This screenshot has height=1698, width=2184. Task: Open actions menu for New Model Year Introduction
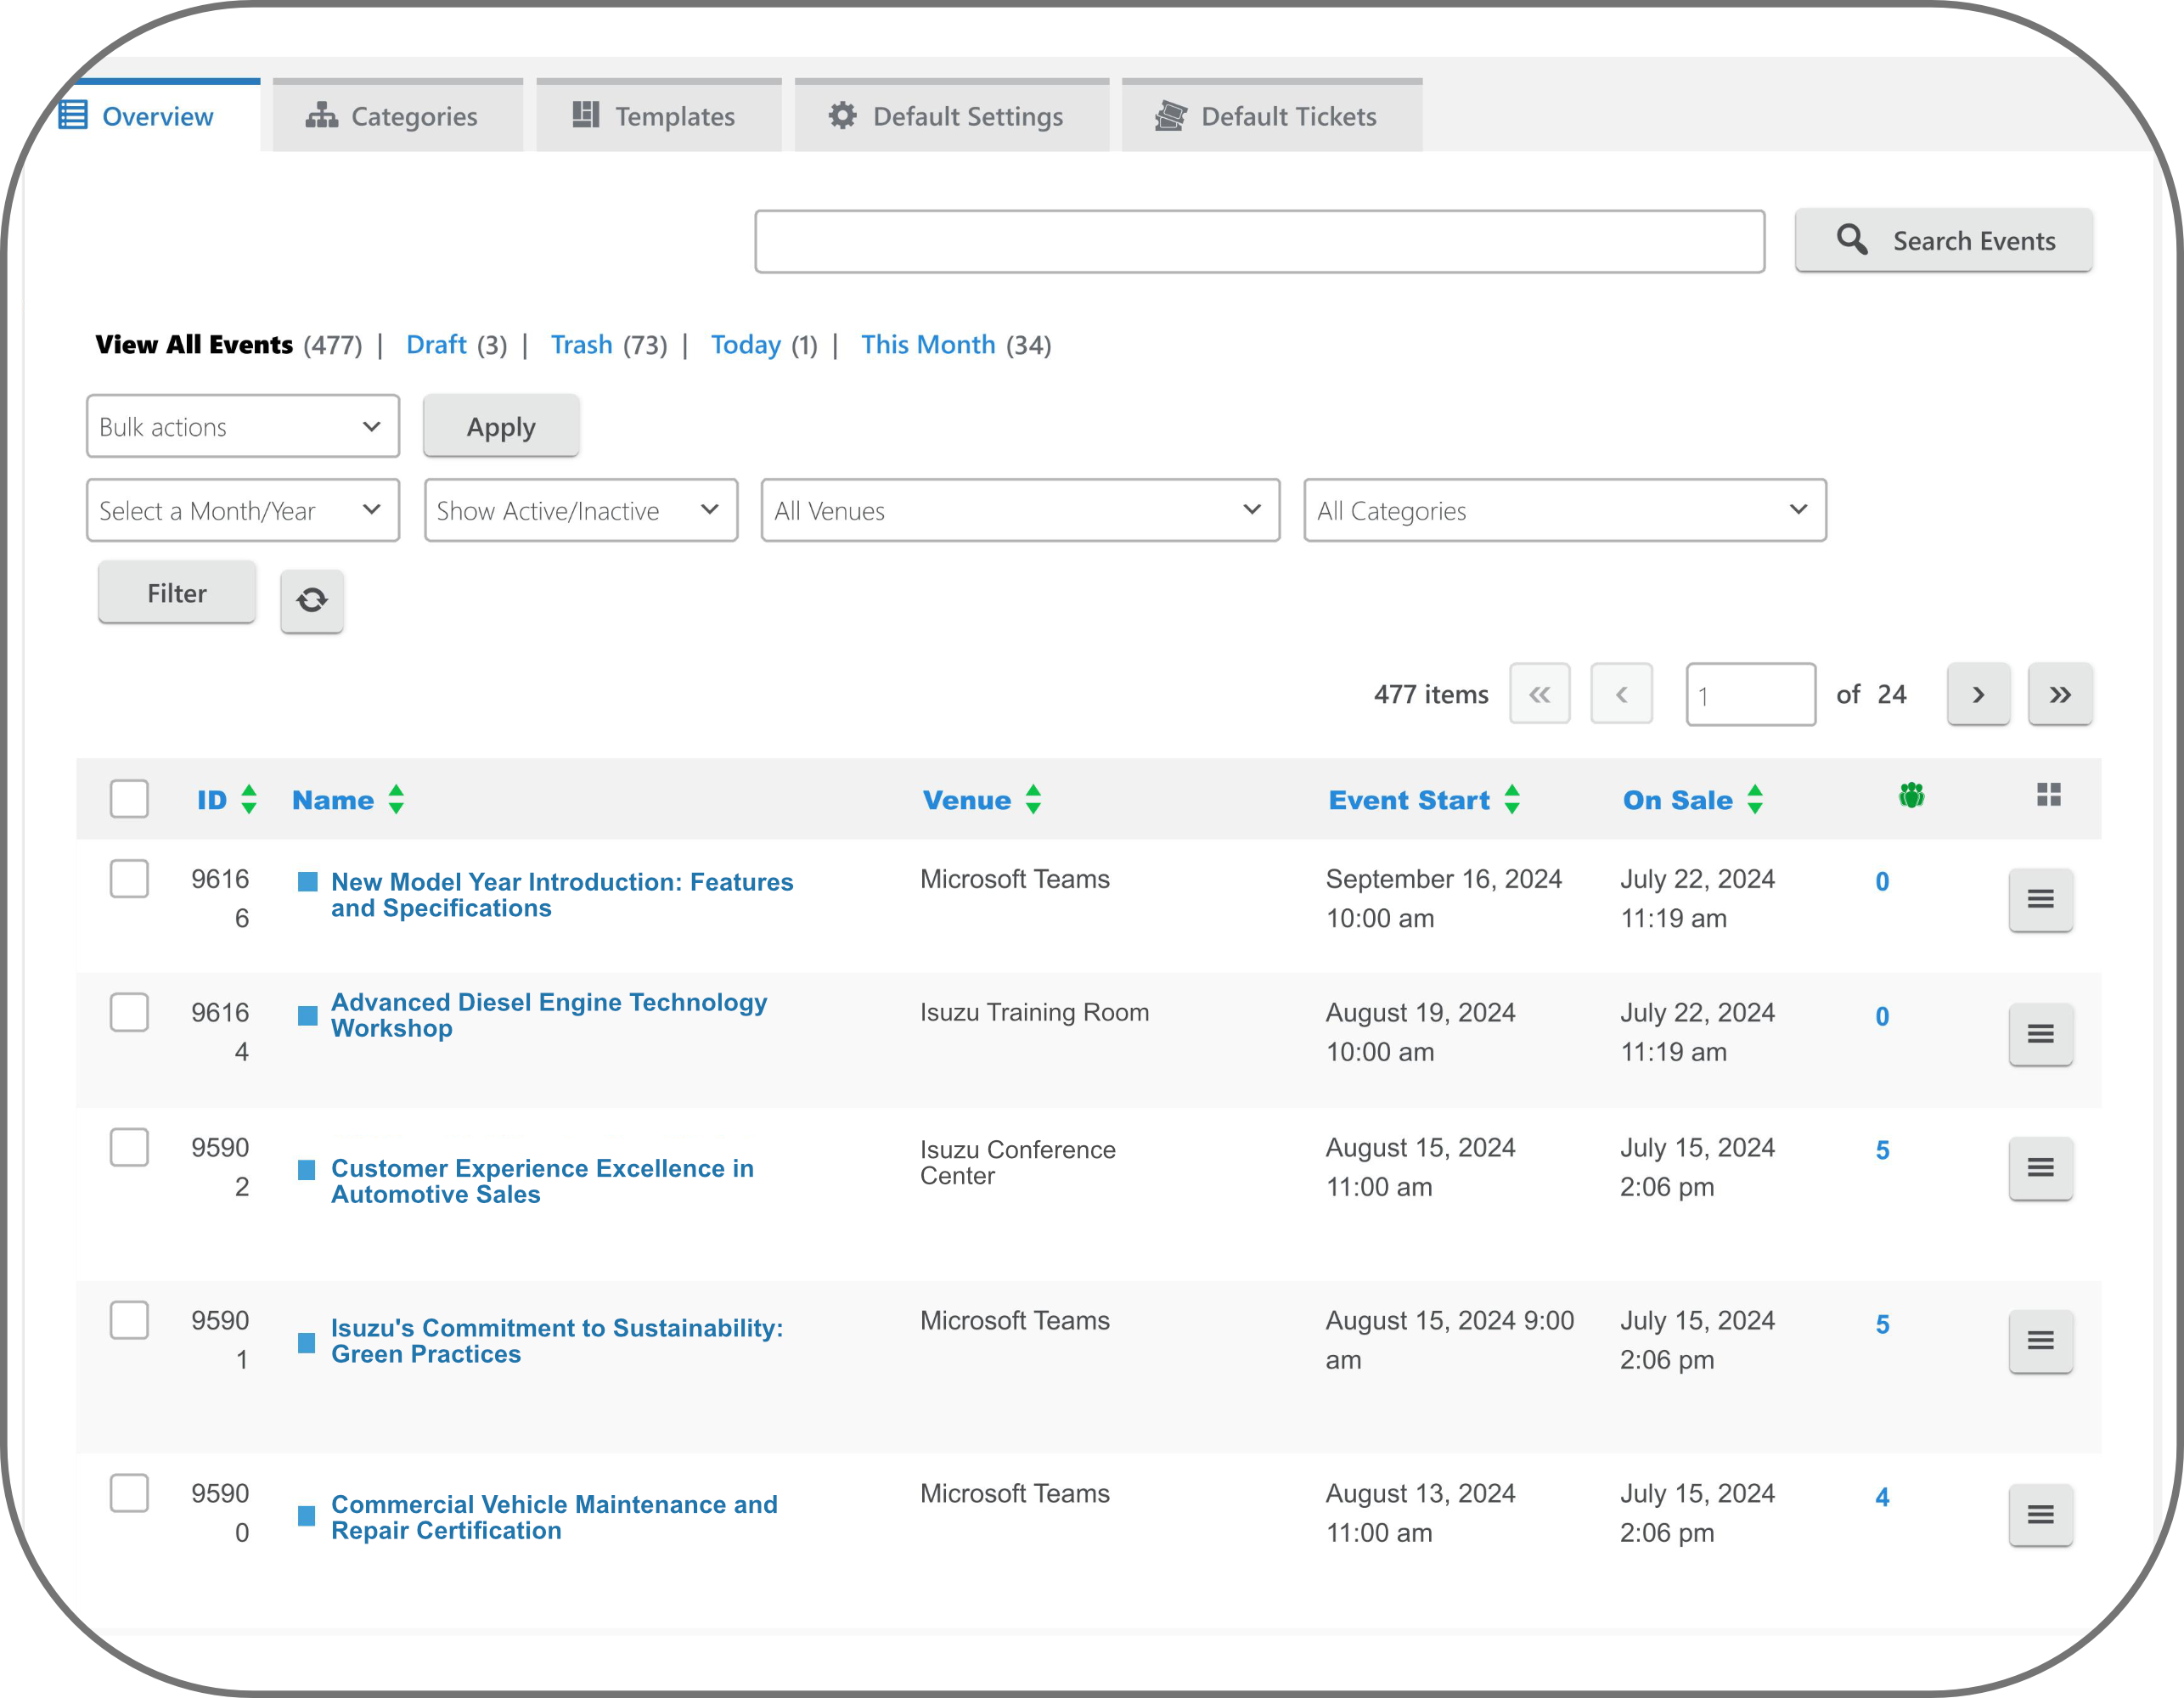(2040, 900)
